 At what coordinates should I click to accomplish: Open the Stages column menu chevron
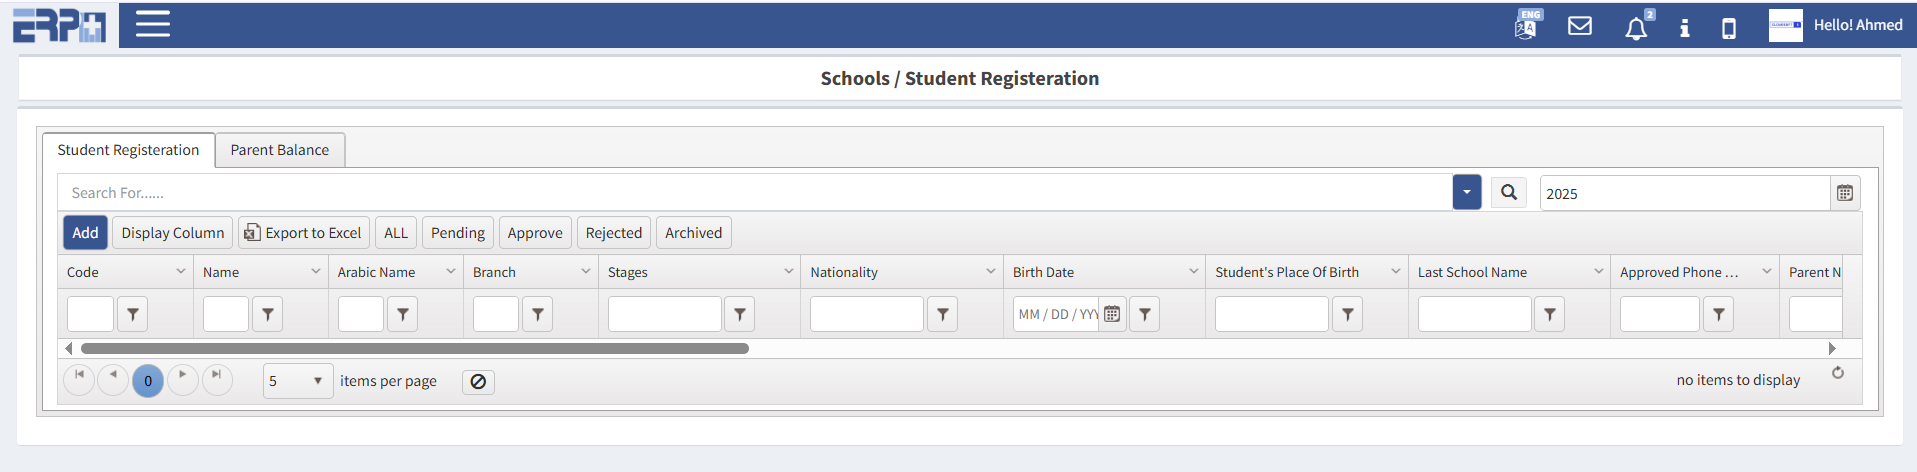coord(788,271)
